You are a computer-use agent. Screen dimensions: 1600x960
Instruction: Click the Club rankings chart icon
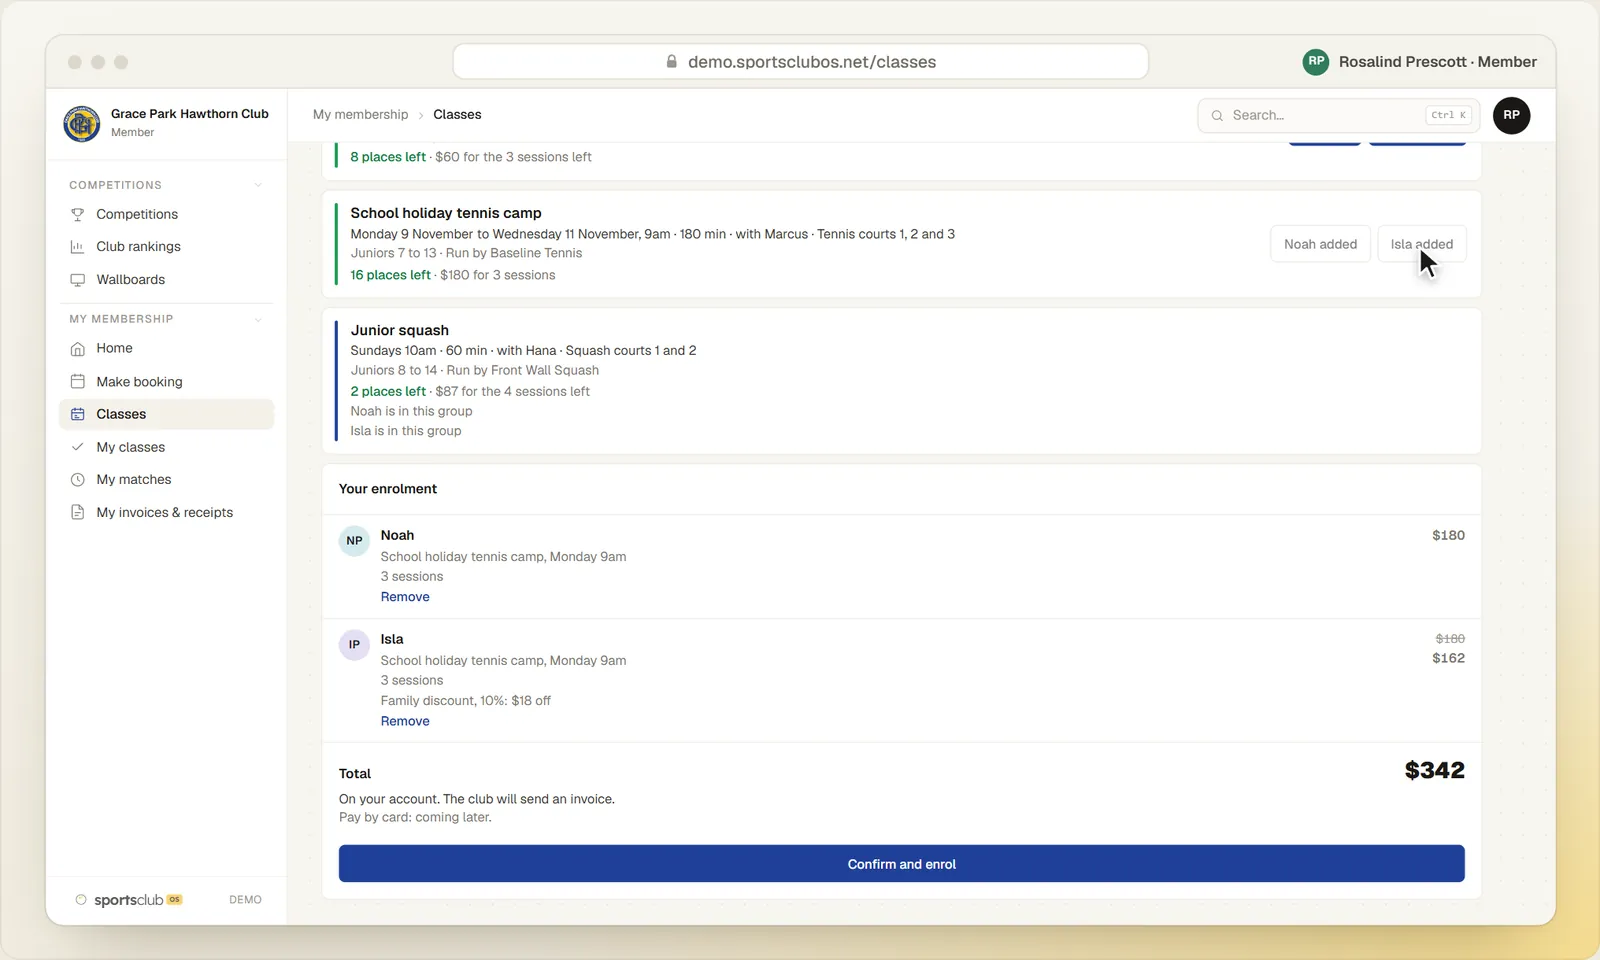click(77, 247)
